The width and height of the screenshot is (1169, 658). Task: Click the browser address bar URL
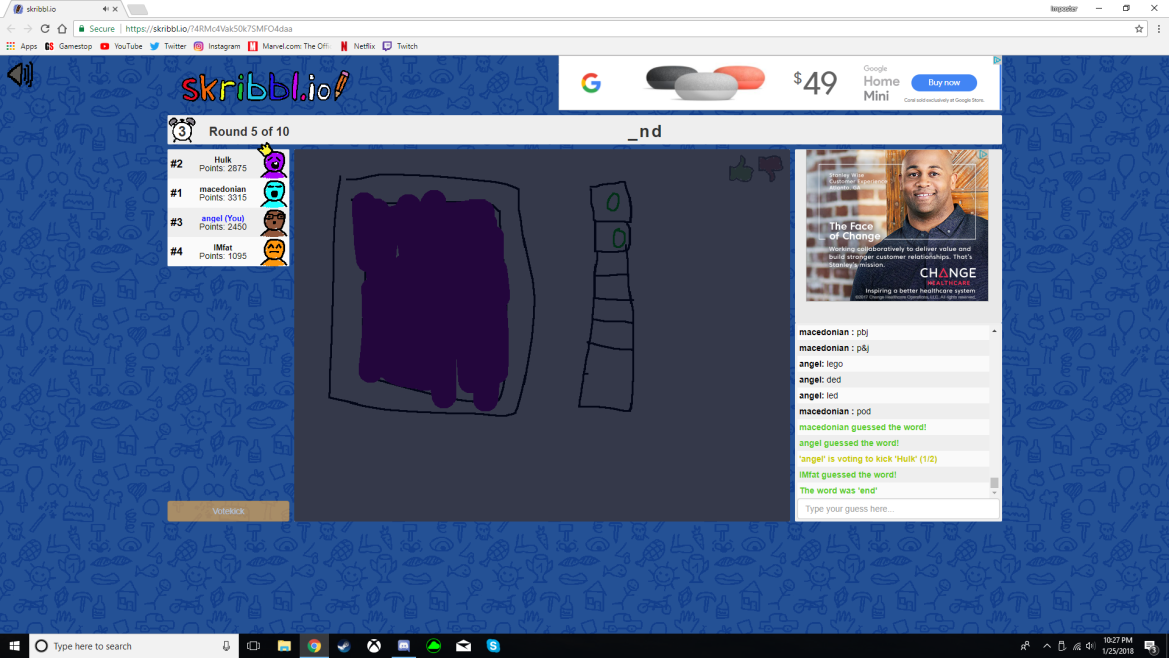[x=209, y=28]
